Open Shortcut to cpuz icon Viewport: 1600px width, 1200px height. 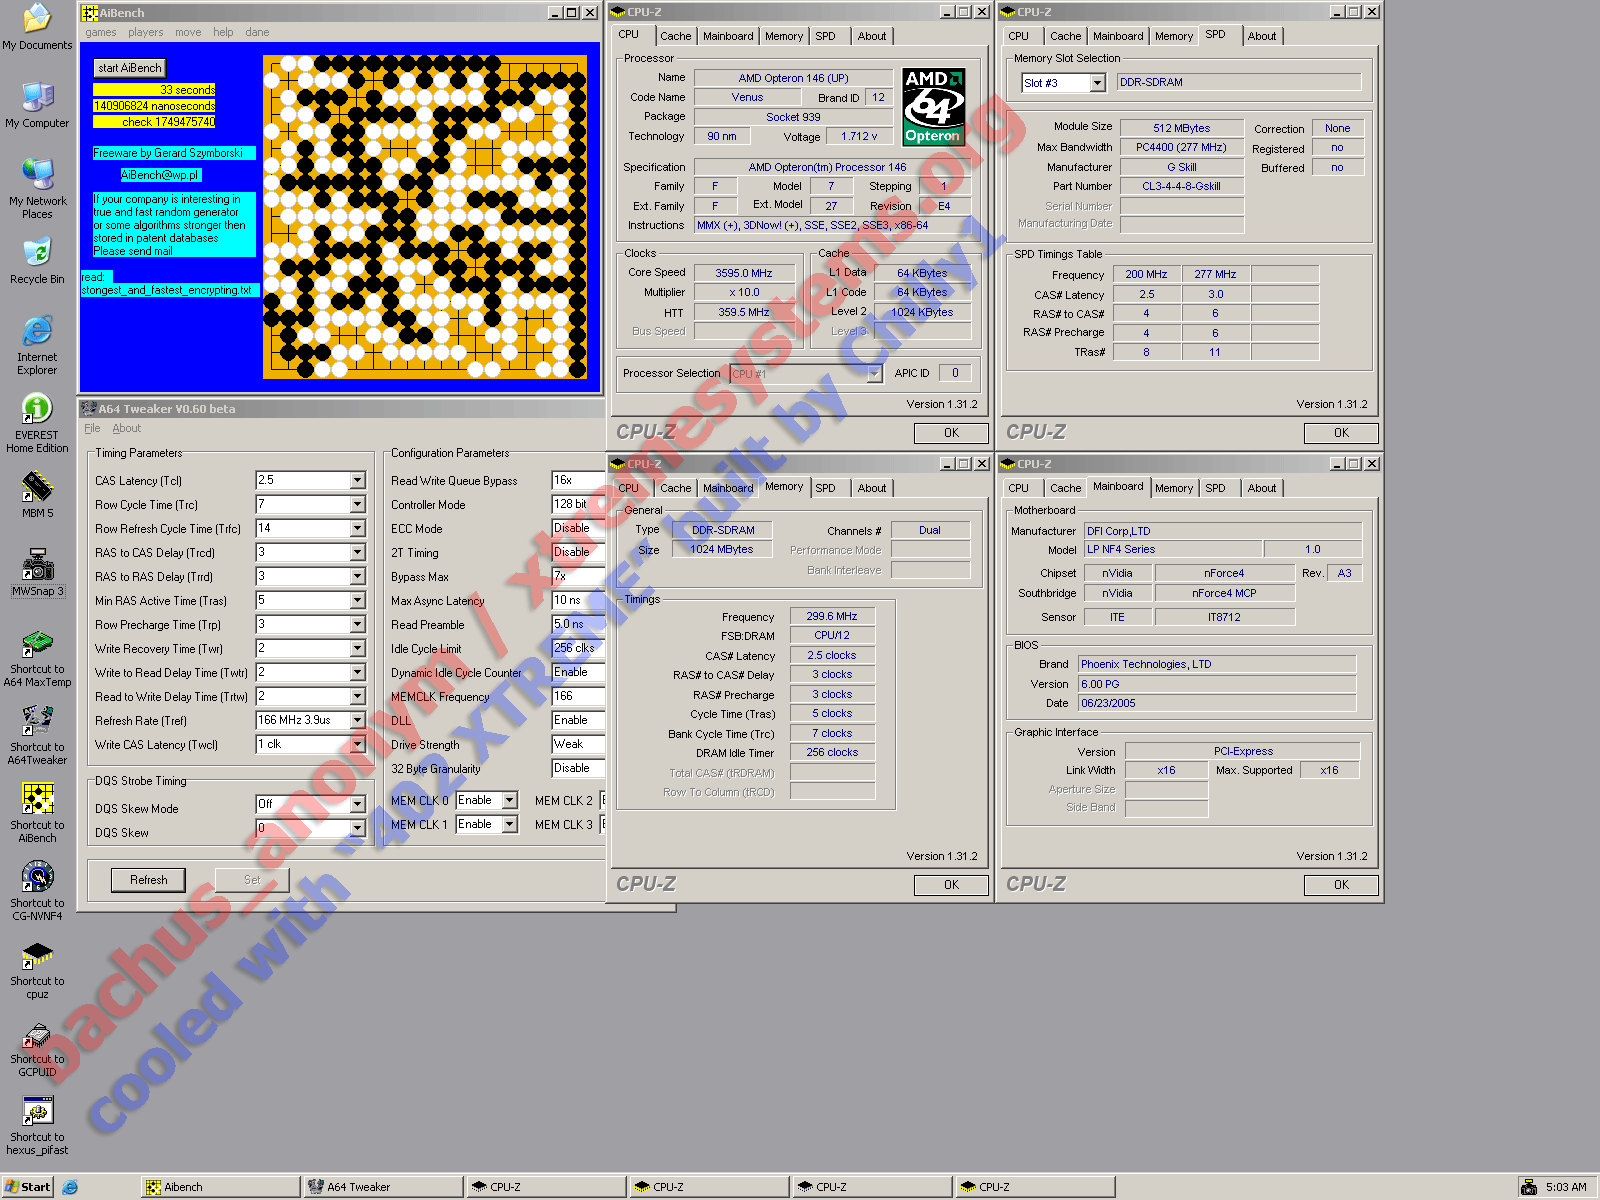tap(37, 969)
